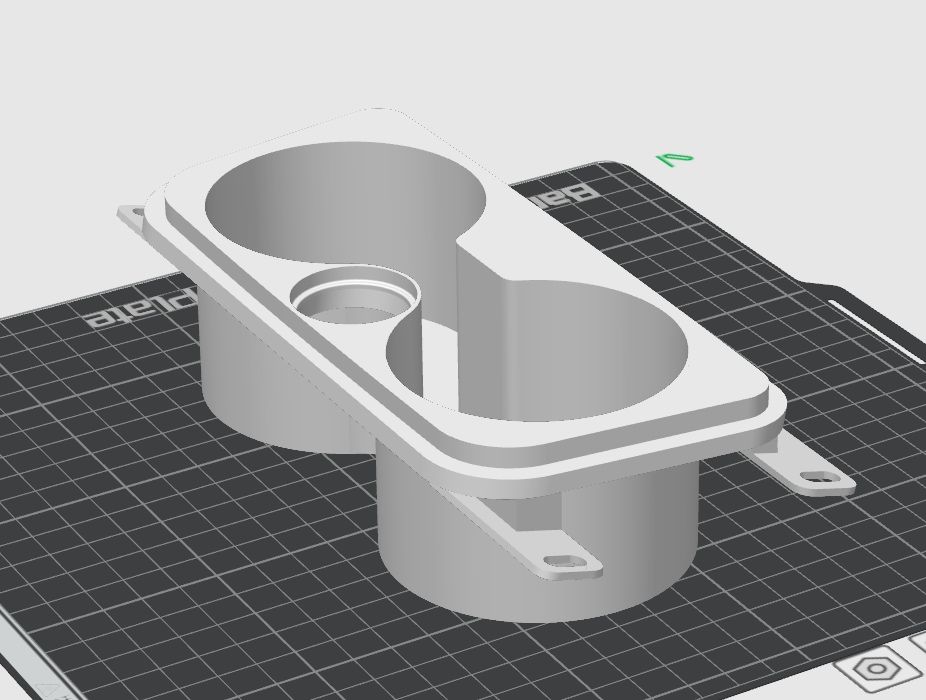Click the green Y axis label
Image resolution: width=926 pixels, height=700 pixels.
point(674,159)
